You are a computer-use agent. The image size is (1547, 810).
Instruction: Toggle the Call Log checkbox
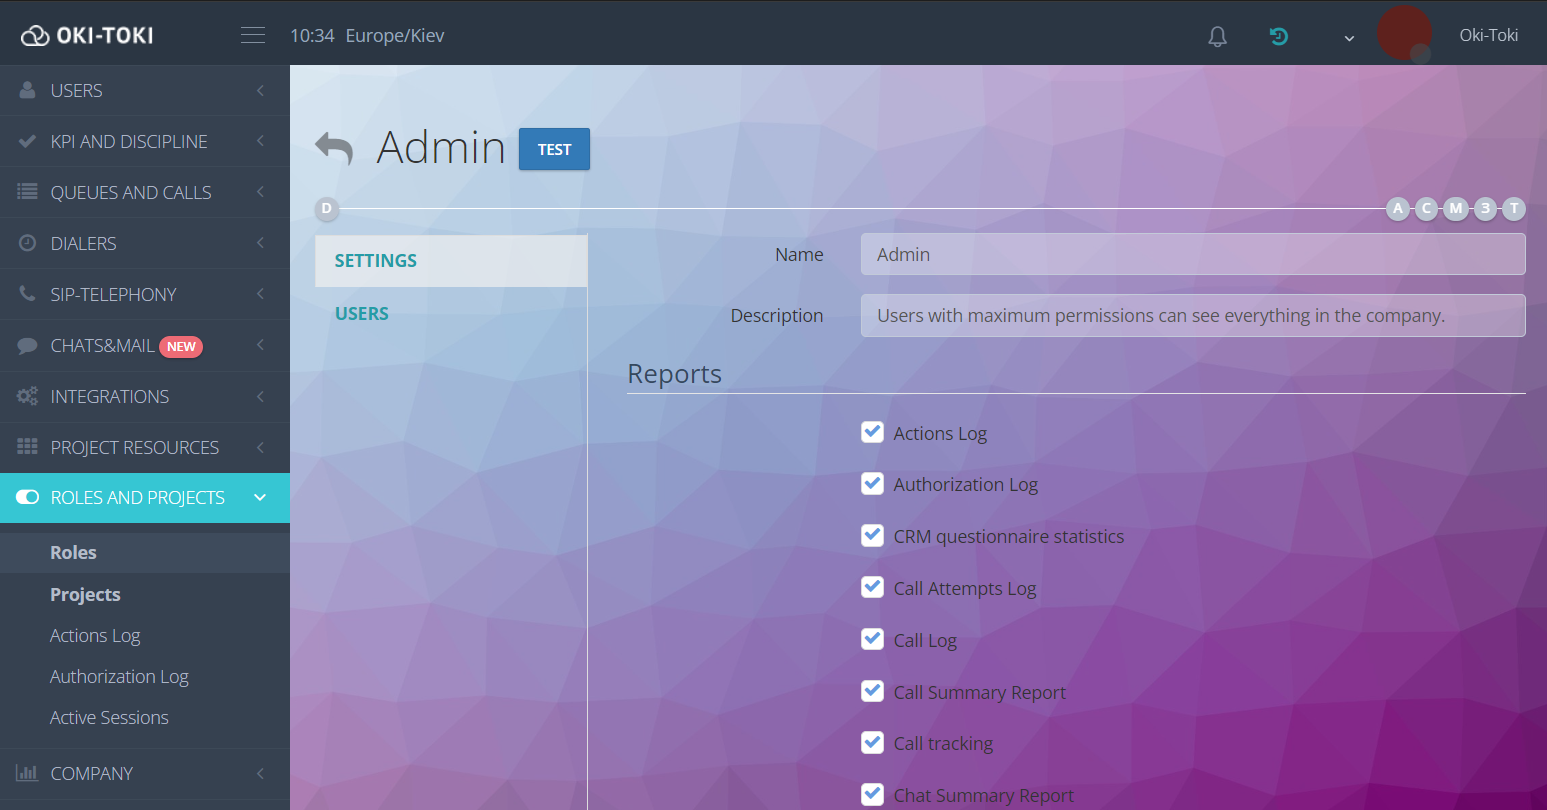(x=872, y=639)
